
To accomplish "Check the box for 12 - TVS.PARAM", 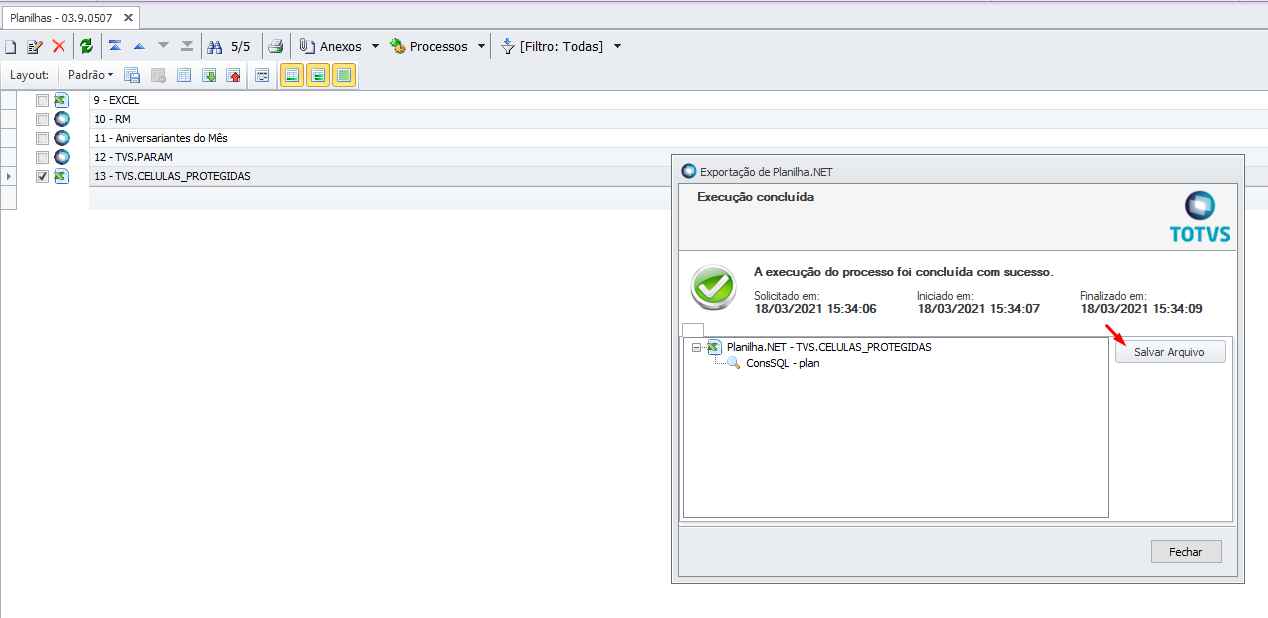I will pyautogui.click(x=42, y=157).
